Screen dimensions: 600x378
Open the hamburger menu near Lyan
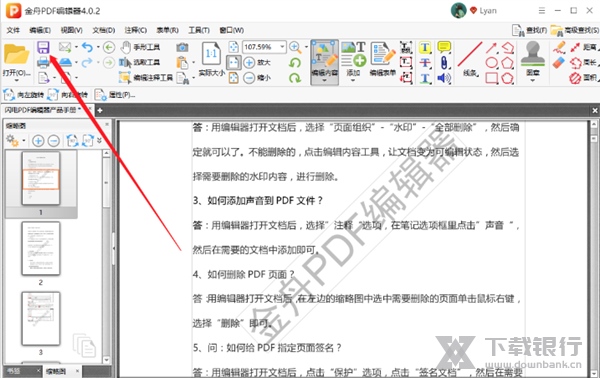coord(541,11)
